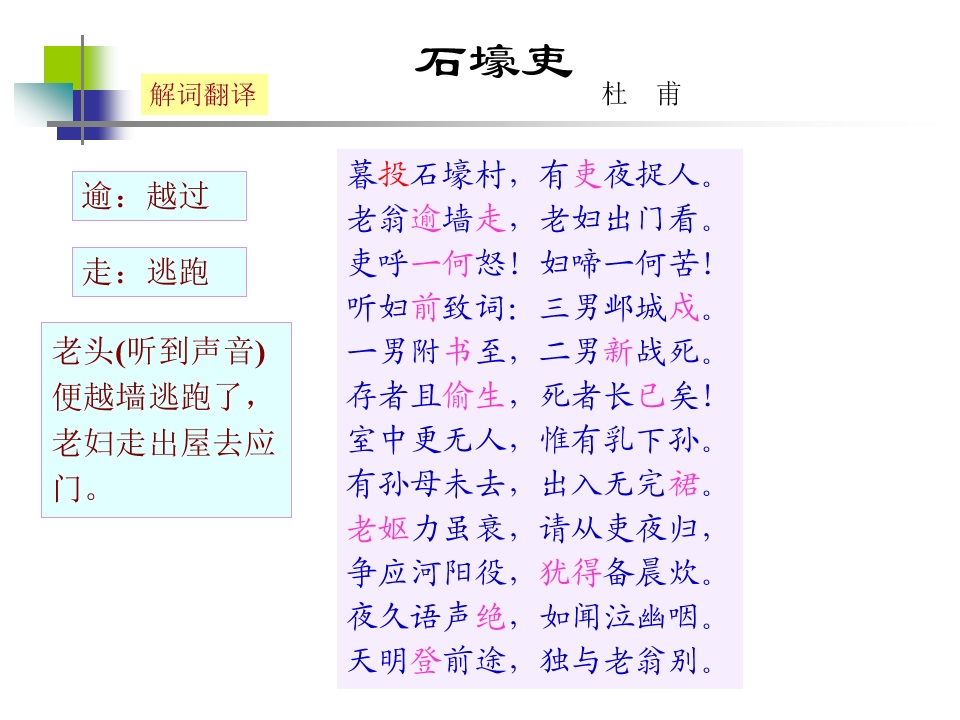Click the poem line 夜久语声绝，如闻泣幽咽

530,617
